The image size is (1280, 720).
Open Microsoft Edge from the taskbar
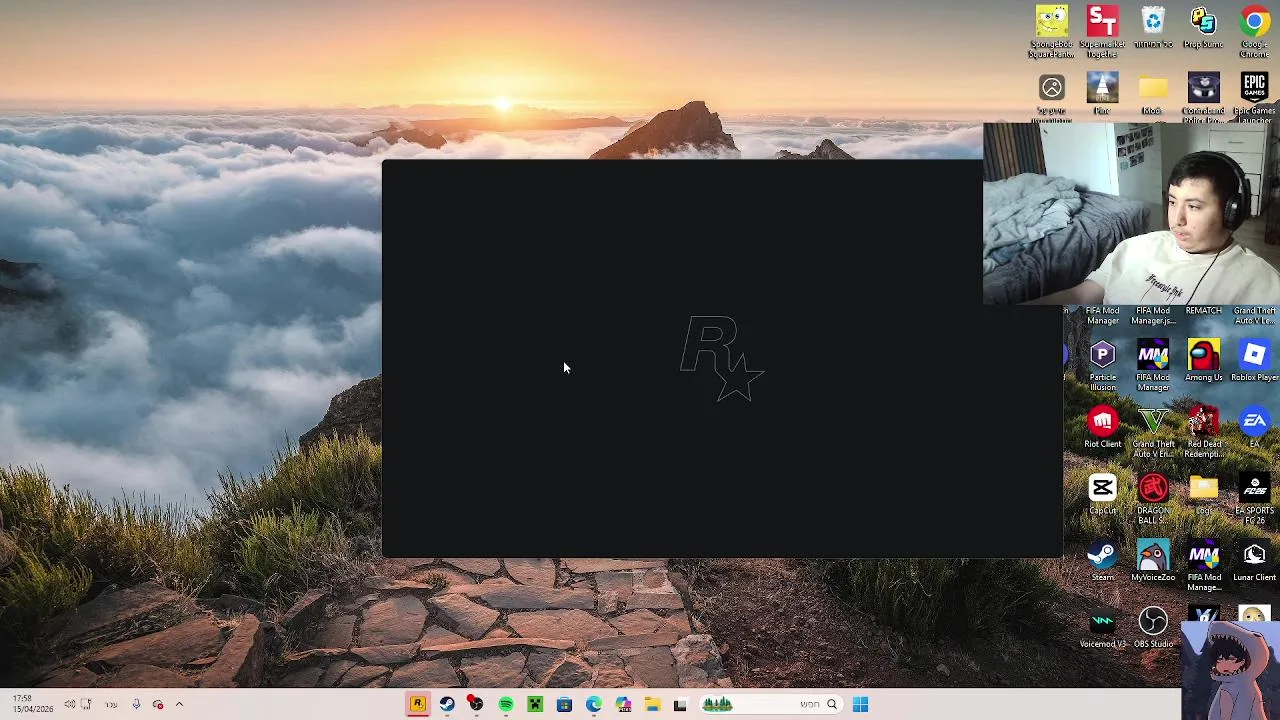pos(594,704)
